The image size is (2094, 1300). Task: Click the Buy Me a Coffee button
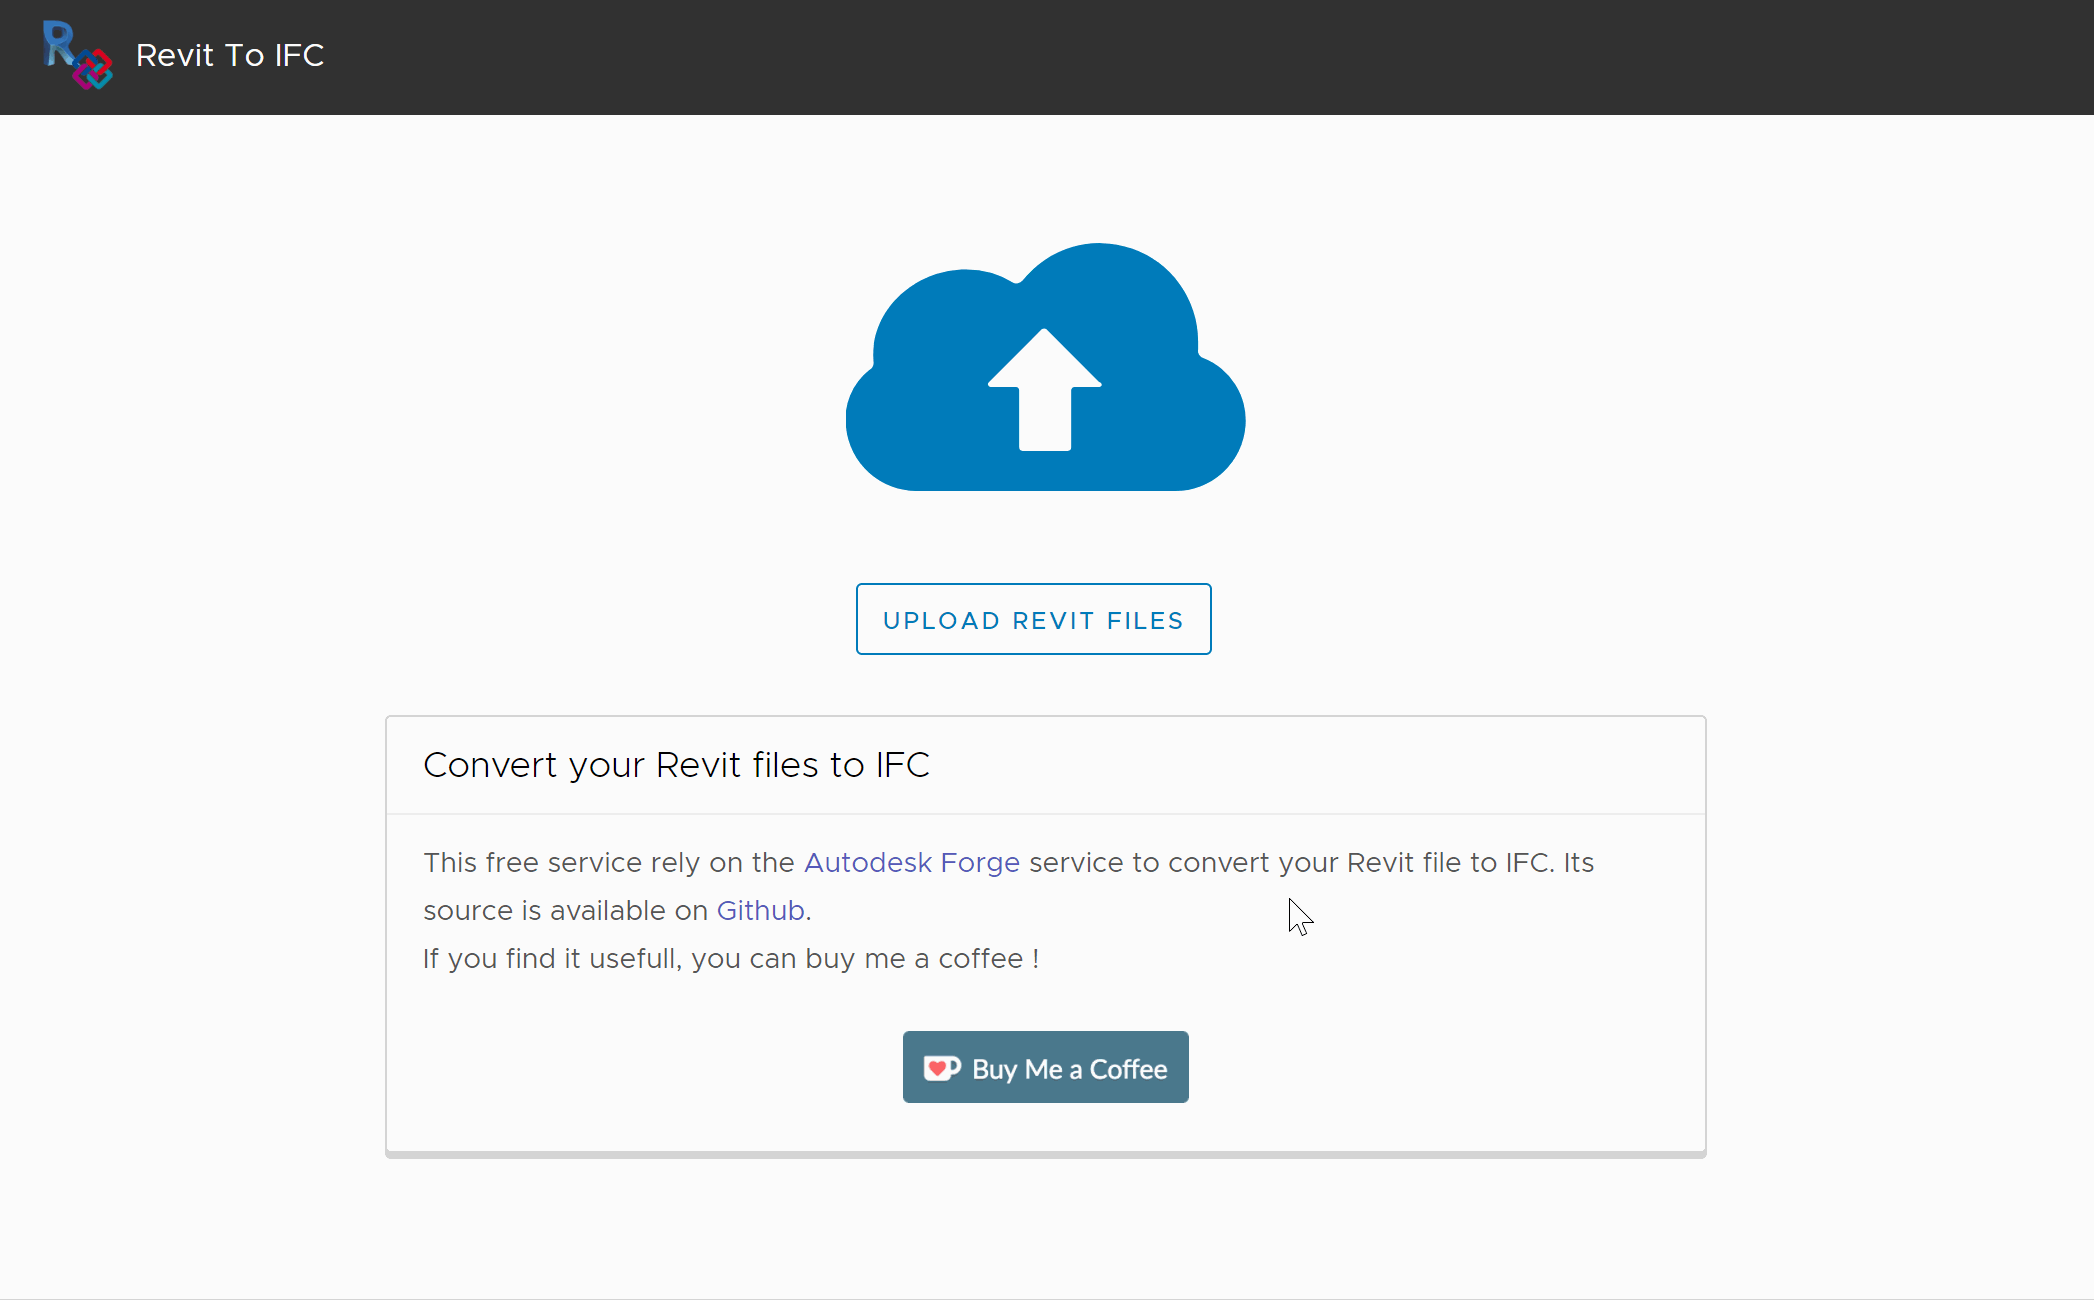pos(1046,1067)
